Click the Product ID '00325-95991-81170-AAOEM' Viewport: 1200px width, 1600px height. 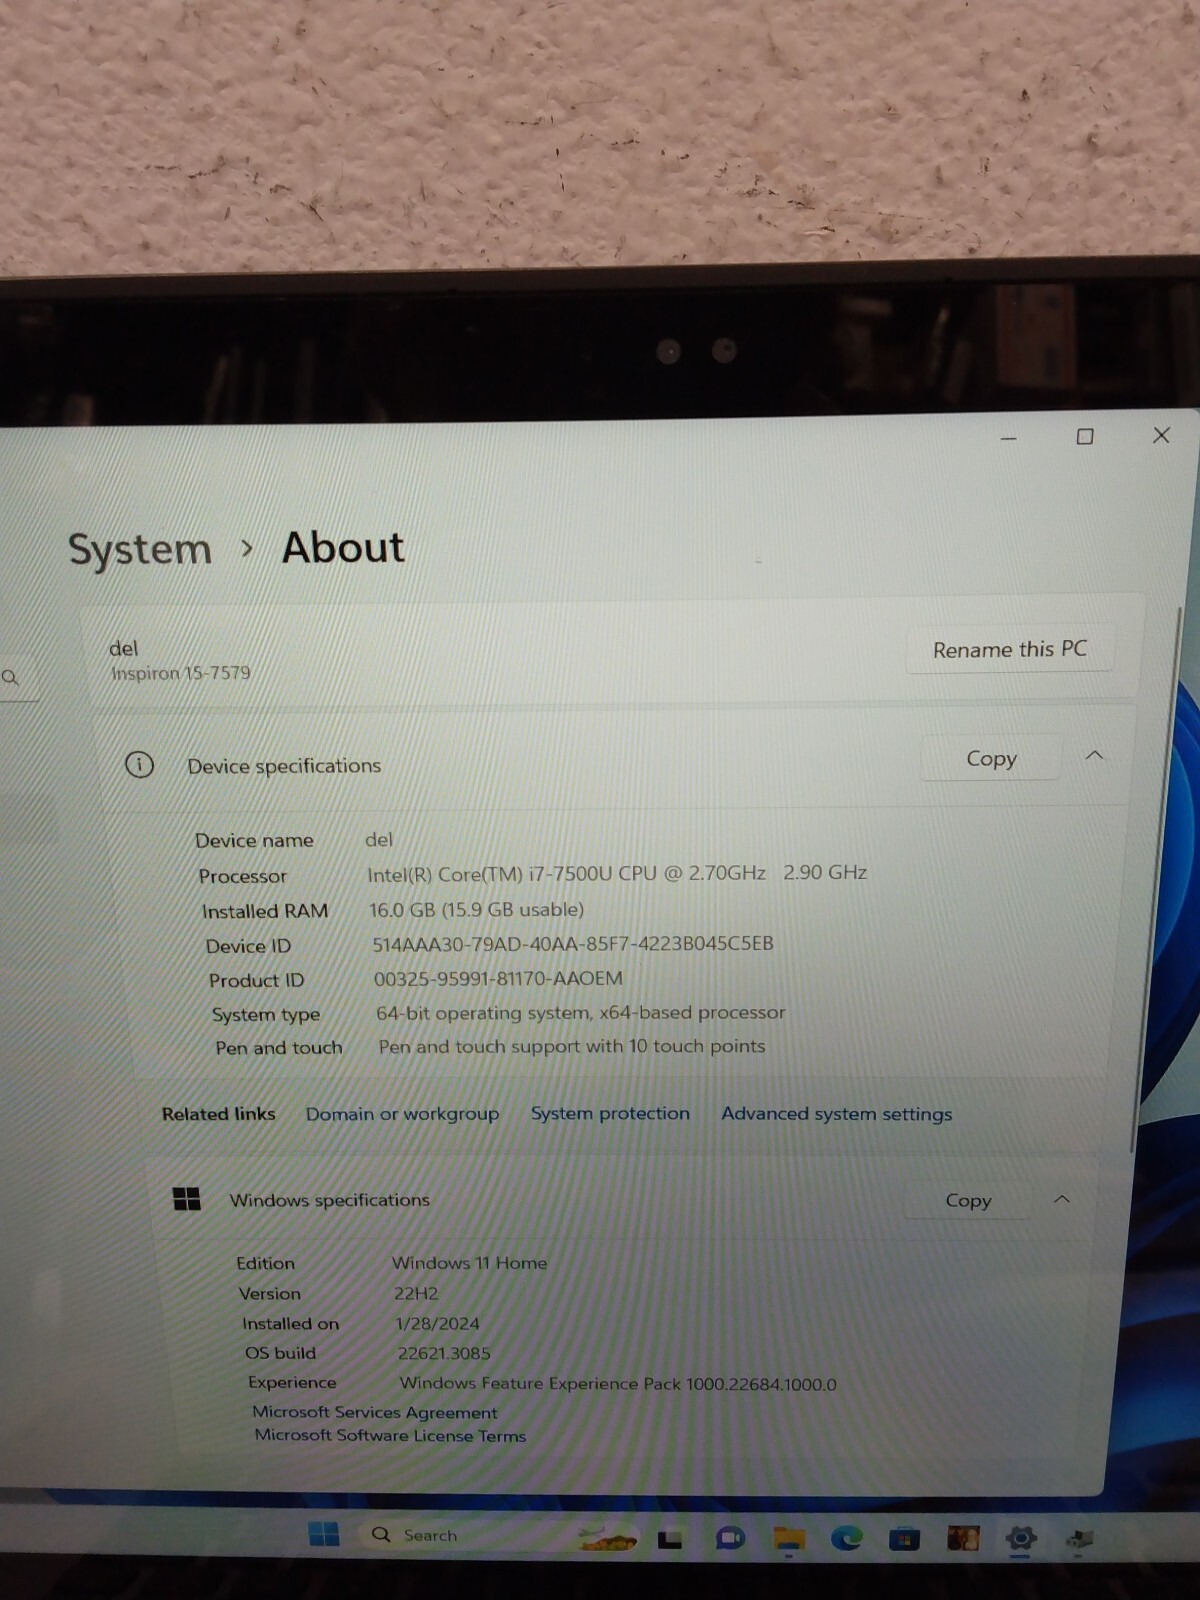(498, 978)
